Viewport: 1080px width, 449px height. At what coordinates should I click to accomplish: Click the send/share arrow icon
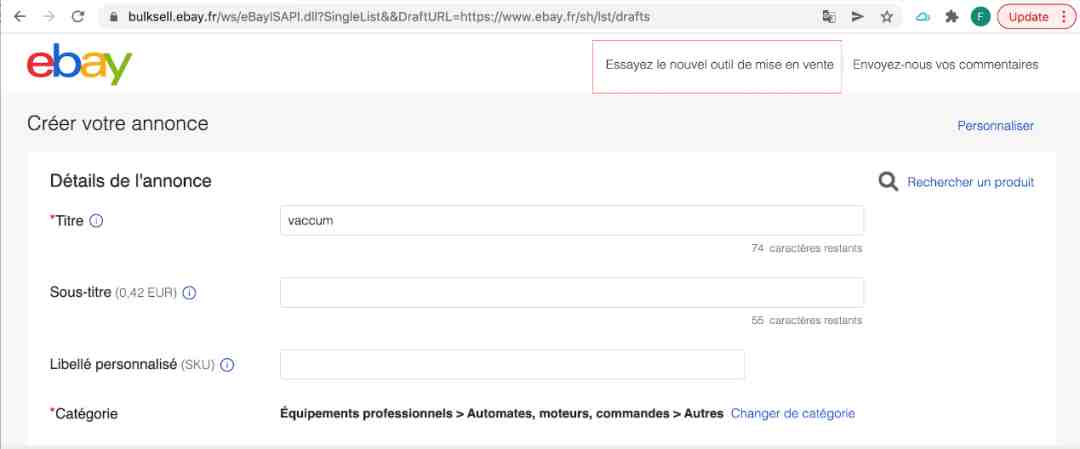[858, 17]
